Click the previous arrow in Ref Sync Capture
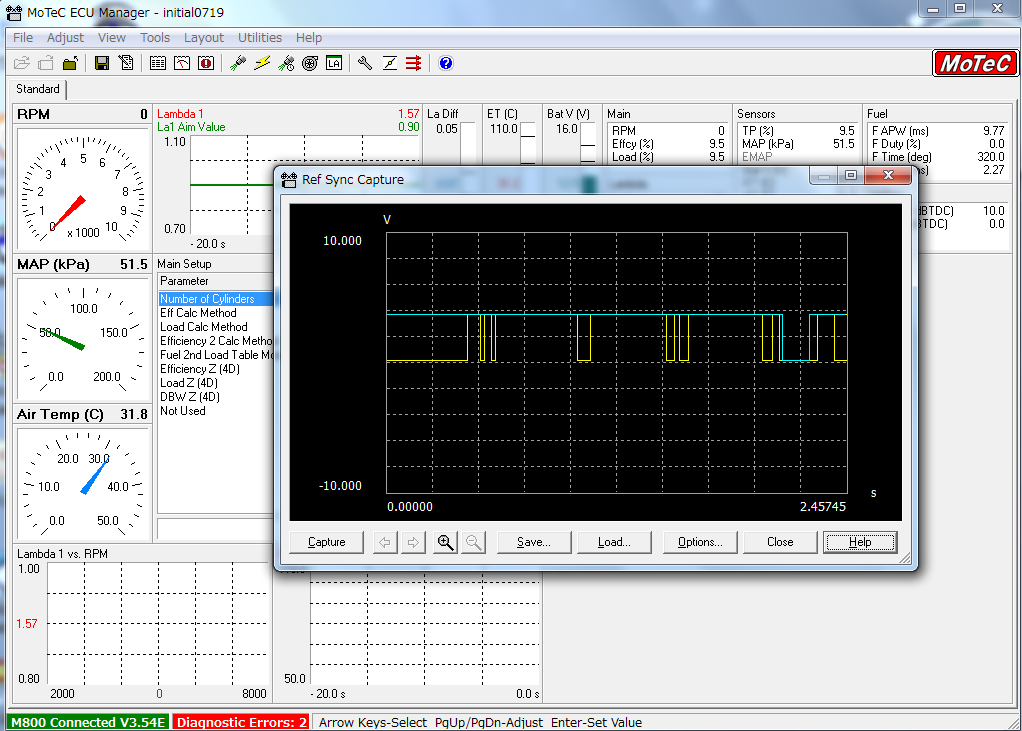 (385, 542)
